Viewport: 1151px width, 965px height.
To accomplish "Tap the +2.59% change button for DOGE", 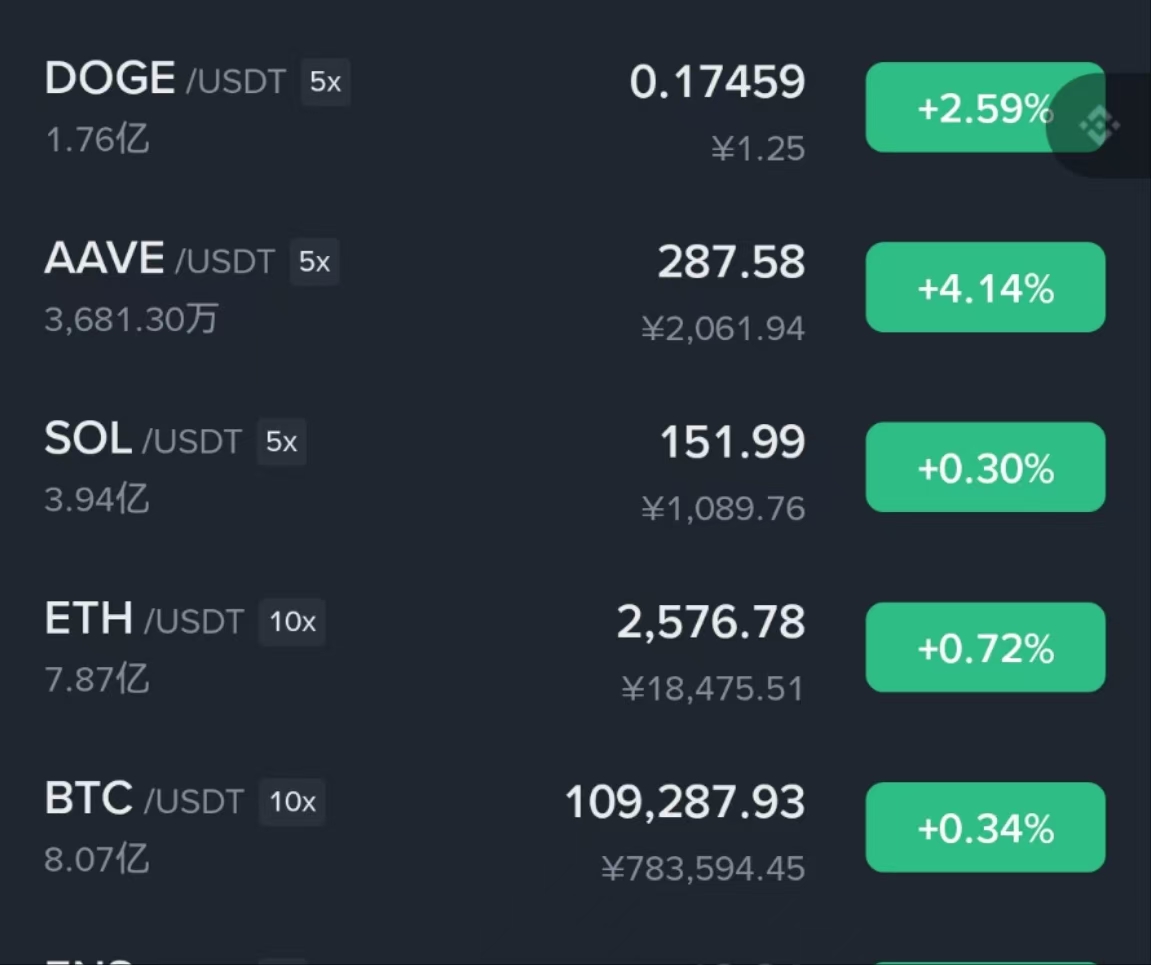I will click(985, 108).
